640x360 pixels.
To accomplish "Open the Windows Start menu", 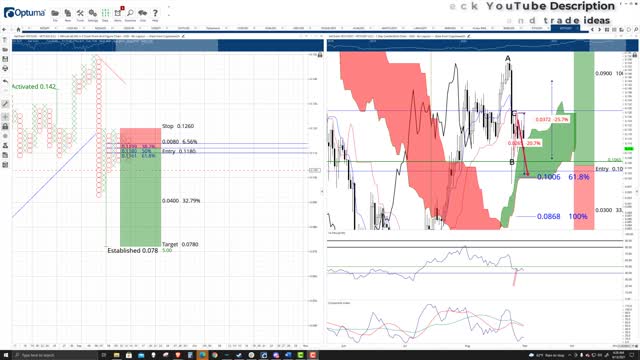I will click(x=6, y=355).
